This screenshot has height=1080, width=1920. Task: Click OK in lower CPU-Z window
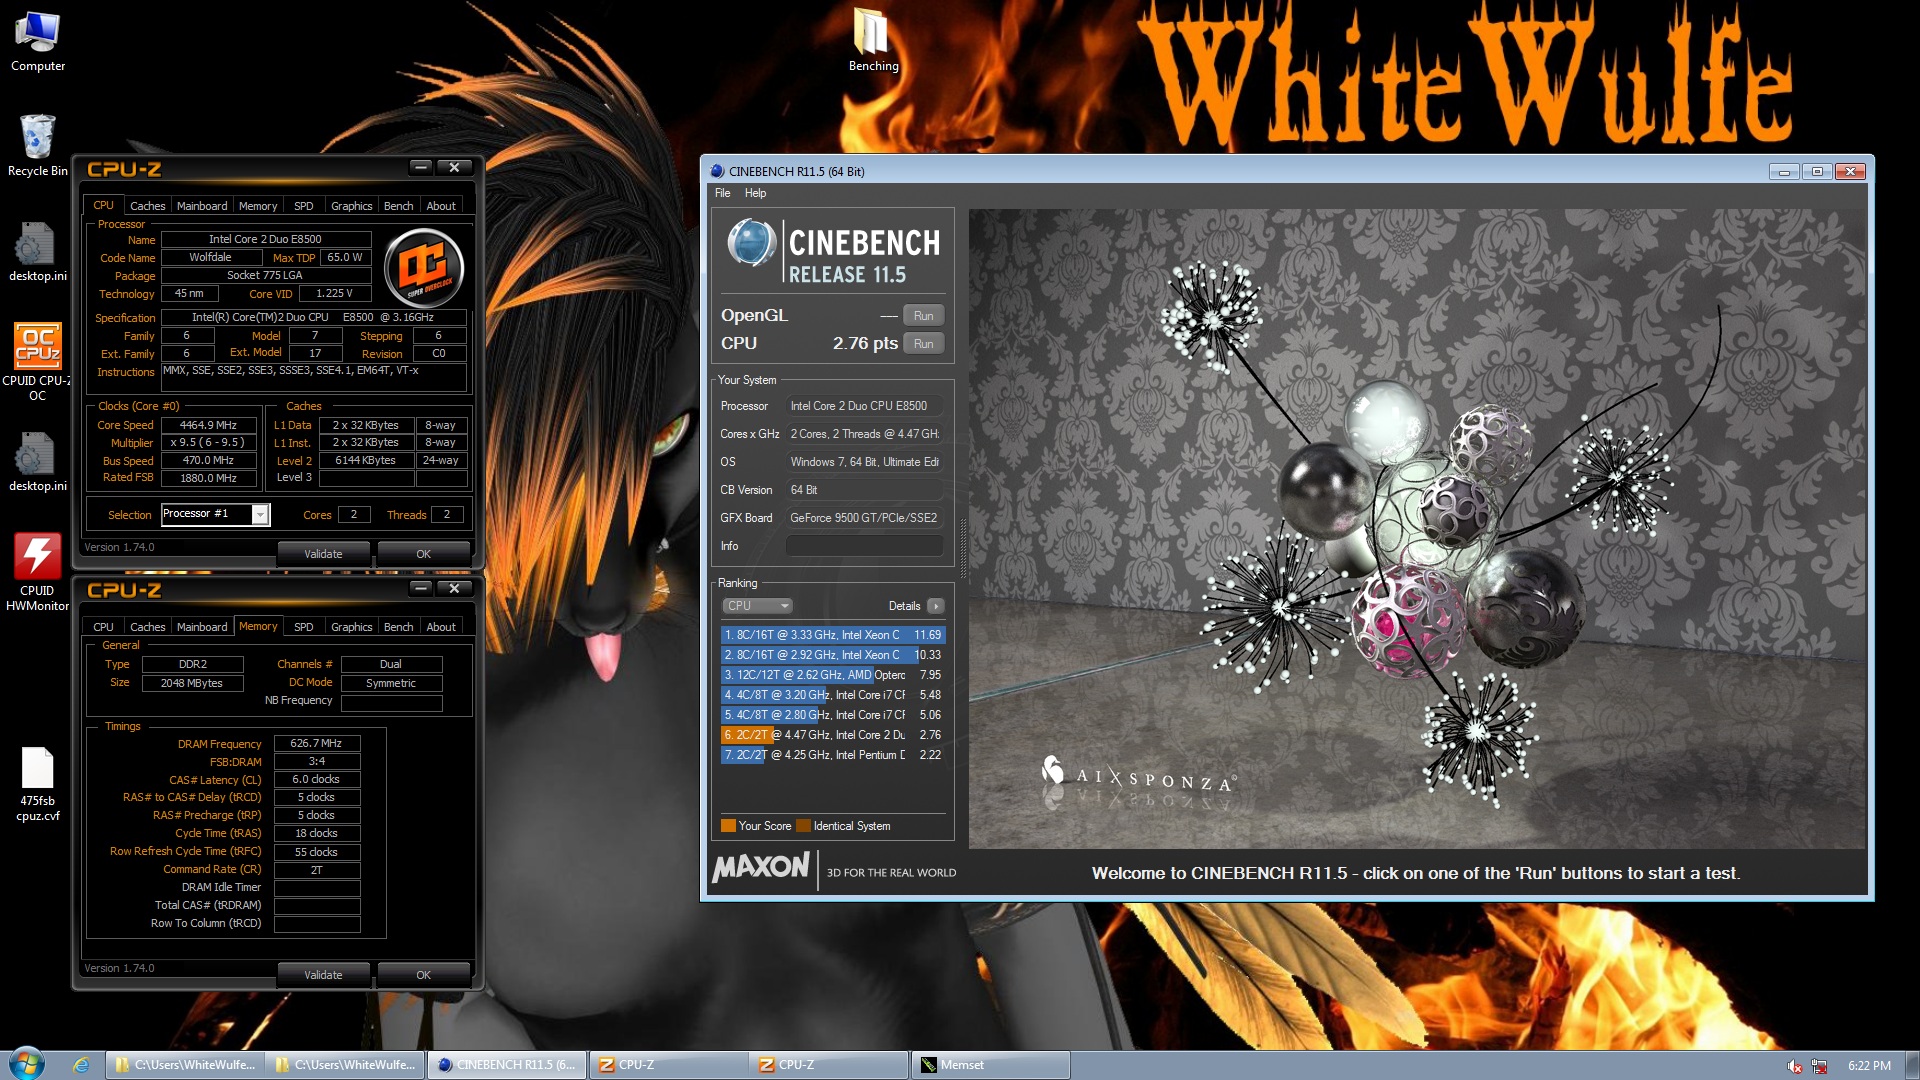pyautogui.click(x=424, y=975)
